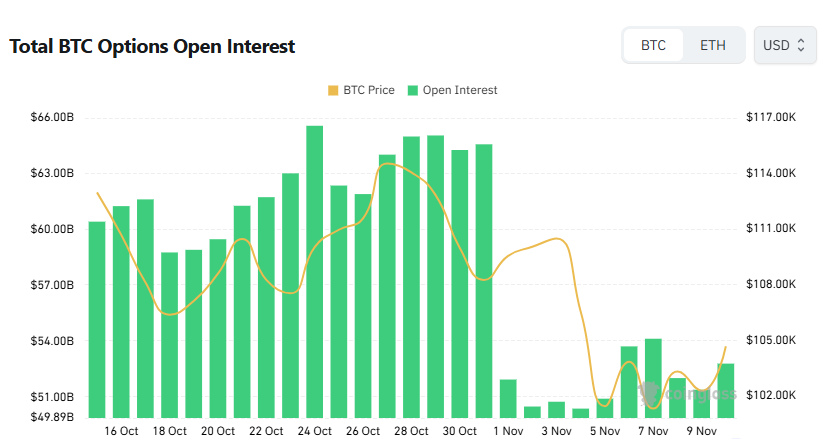Click the green Open Interest legend swatch
This screenshot has width=823, height=439.
tap(412, 90)
